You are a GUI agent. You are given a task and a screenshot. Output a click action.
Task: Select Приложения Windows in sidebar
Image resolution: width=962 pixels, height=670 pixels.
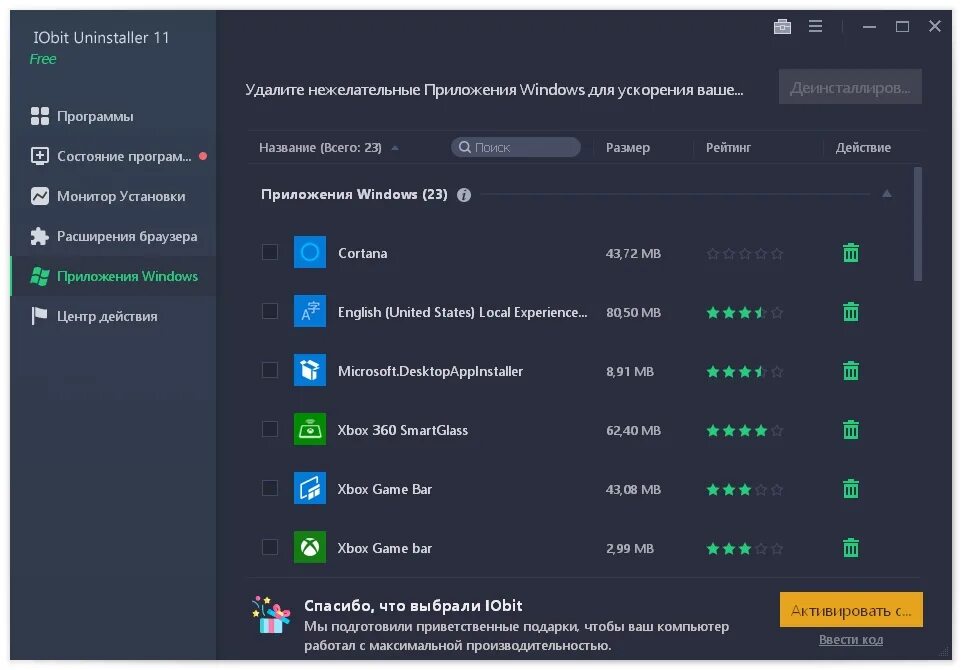(113, 276)
